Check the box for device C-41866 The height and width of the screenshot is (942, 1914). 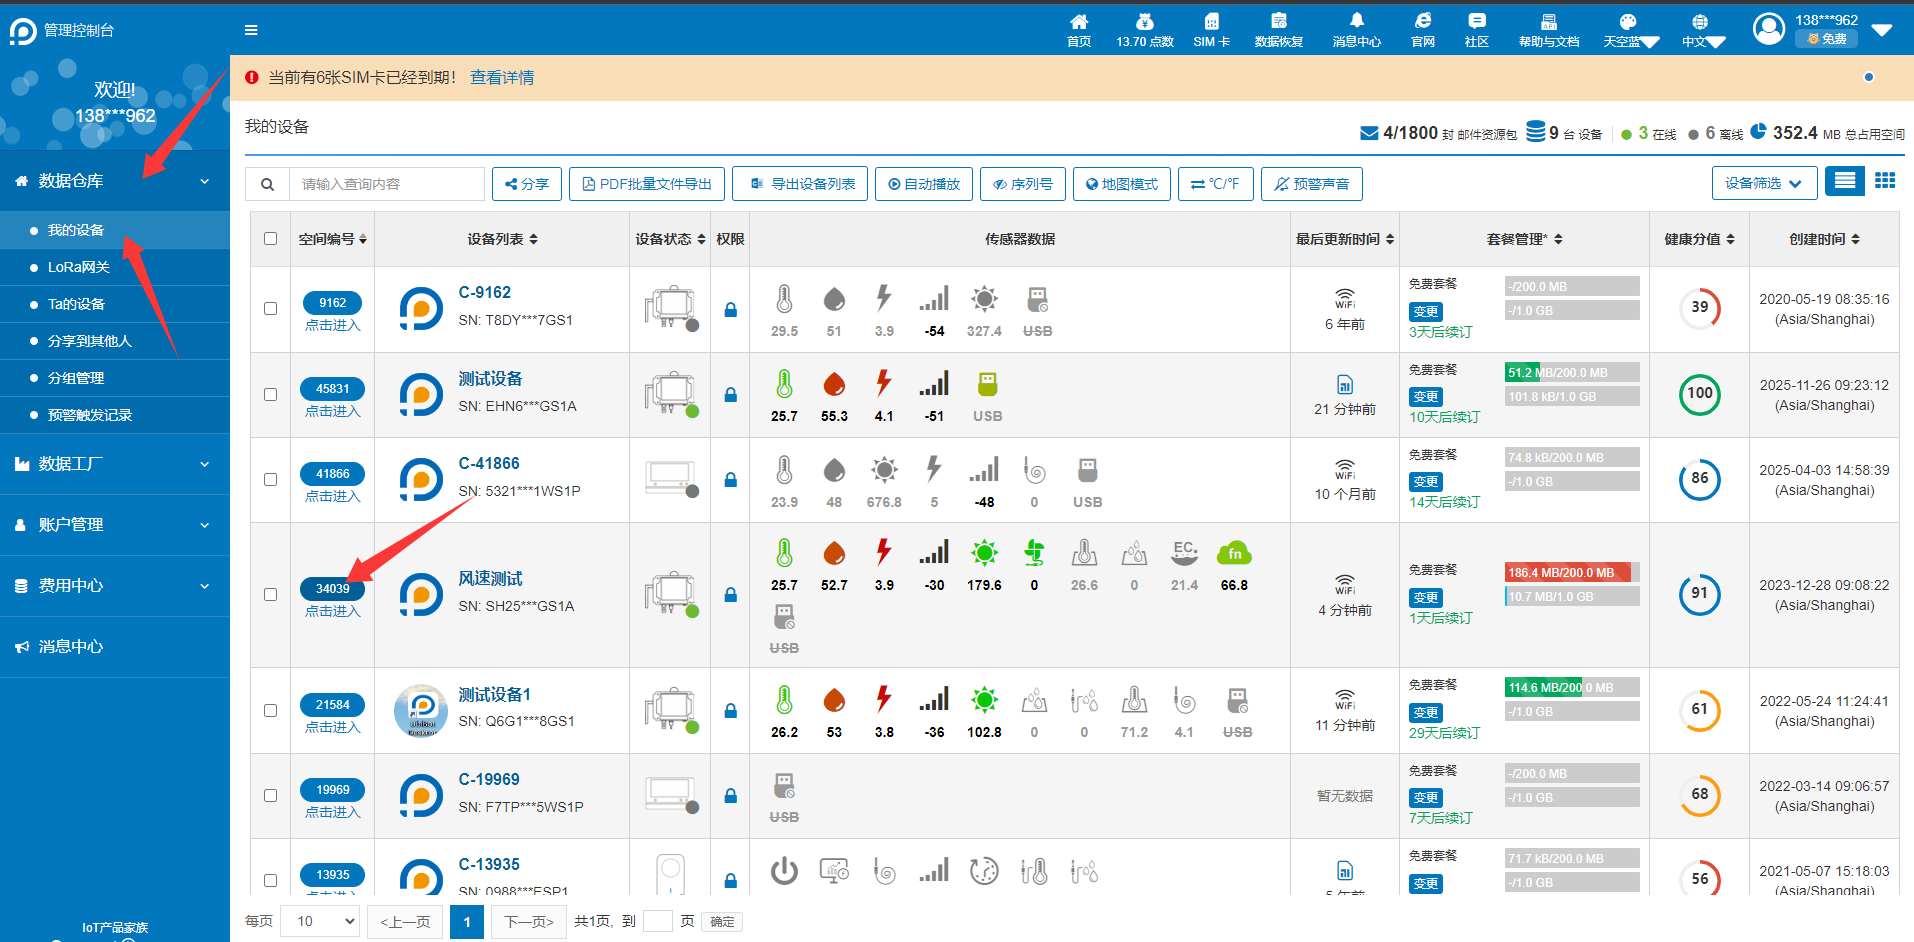pos(270,479)
